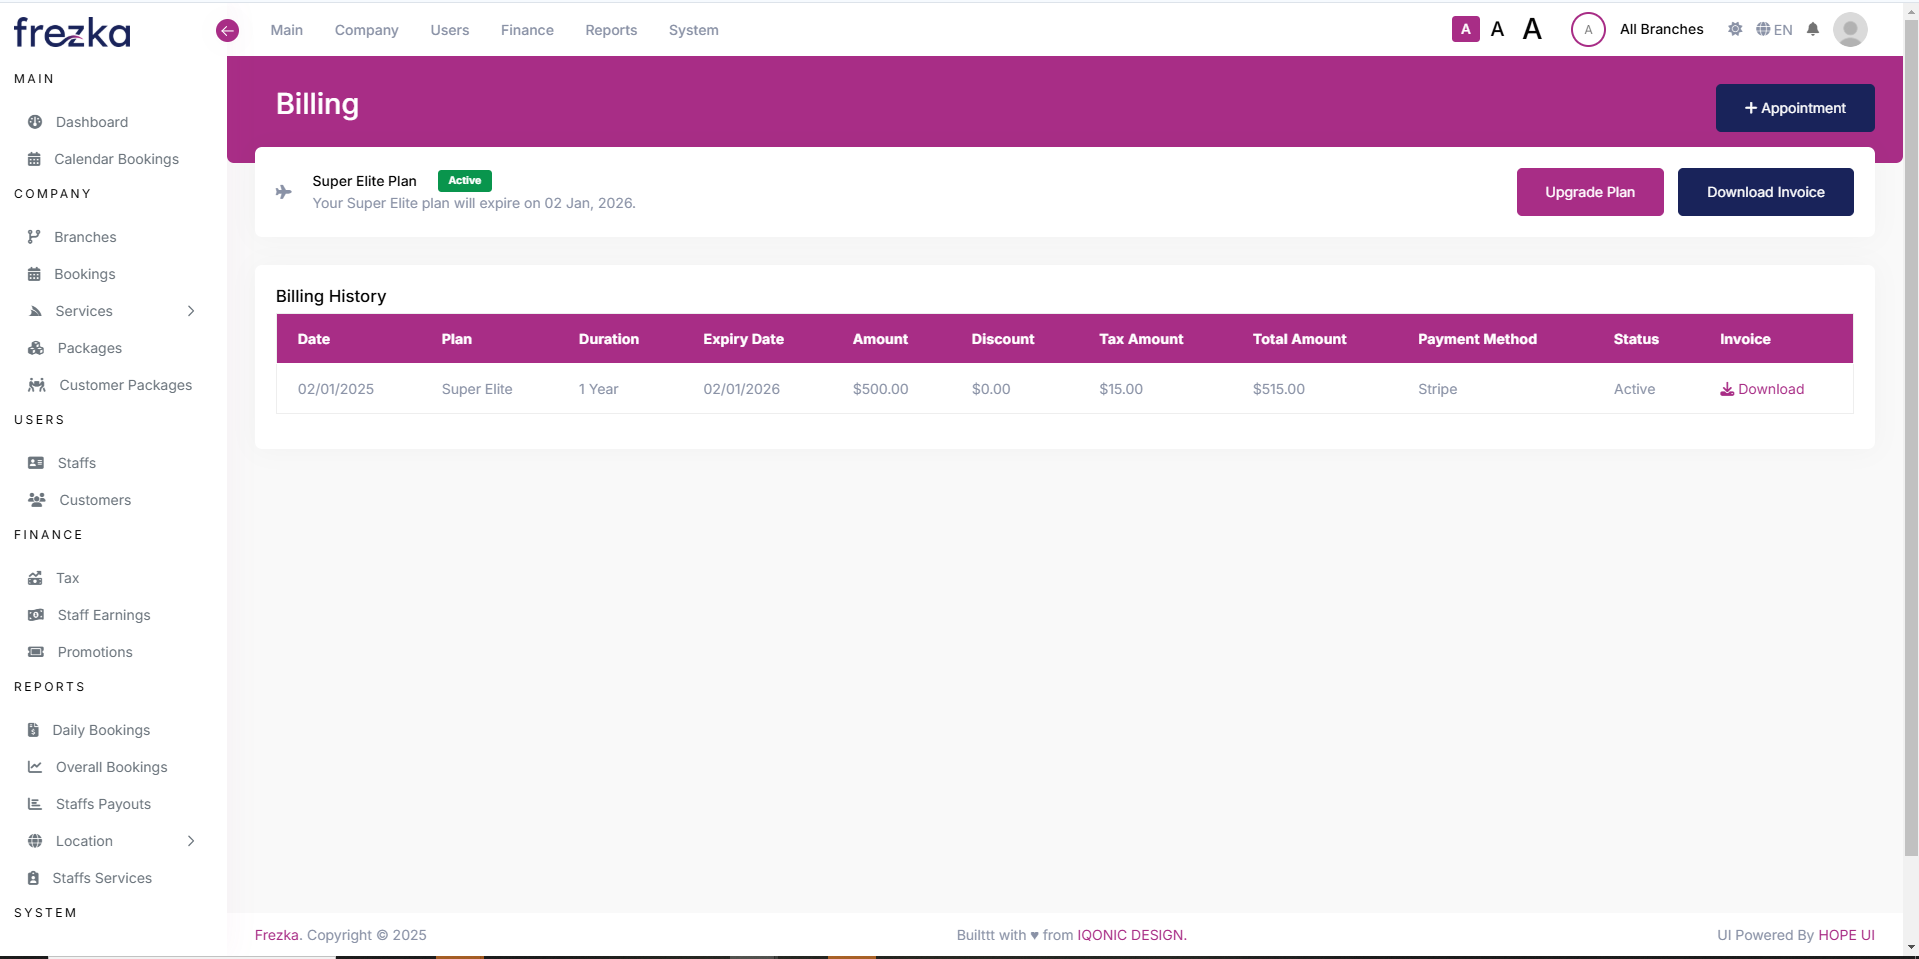Select the small font size option
The height and width of the screenshot is (959, 1919).
tap(1497, 29)
